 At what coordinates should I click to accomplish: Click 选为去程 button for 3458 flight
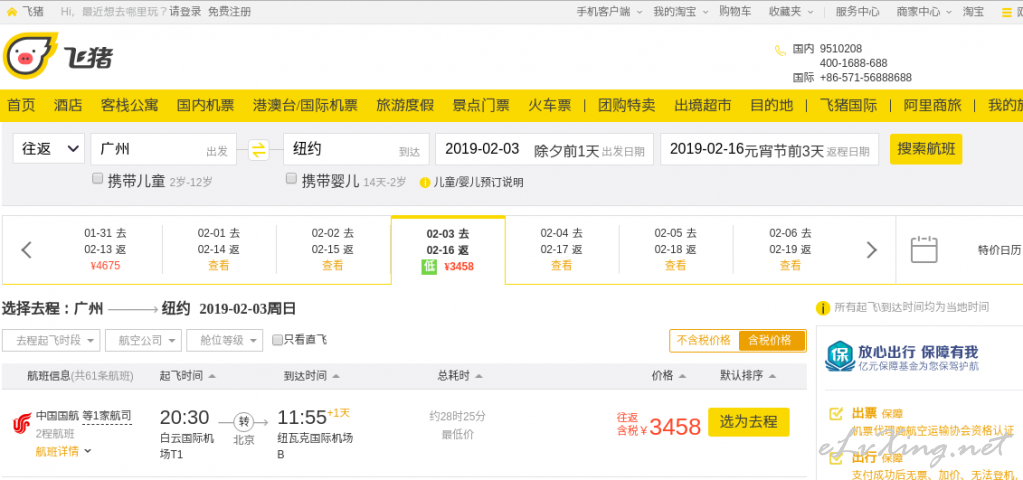(748, 422)
